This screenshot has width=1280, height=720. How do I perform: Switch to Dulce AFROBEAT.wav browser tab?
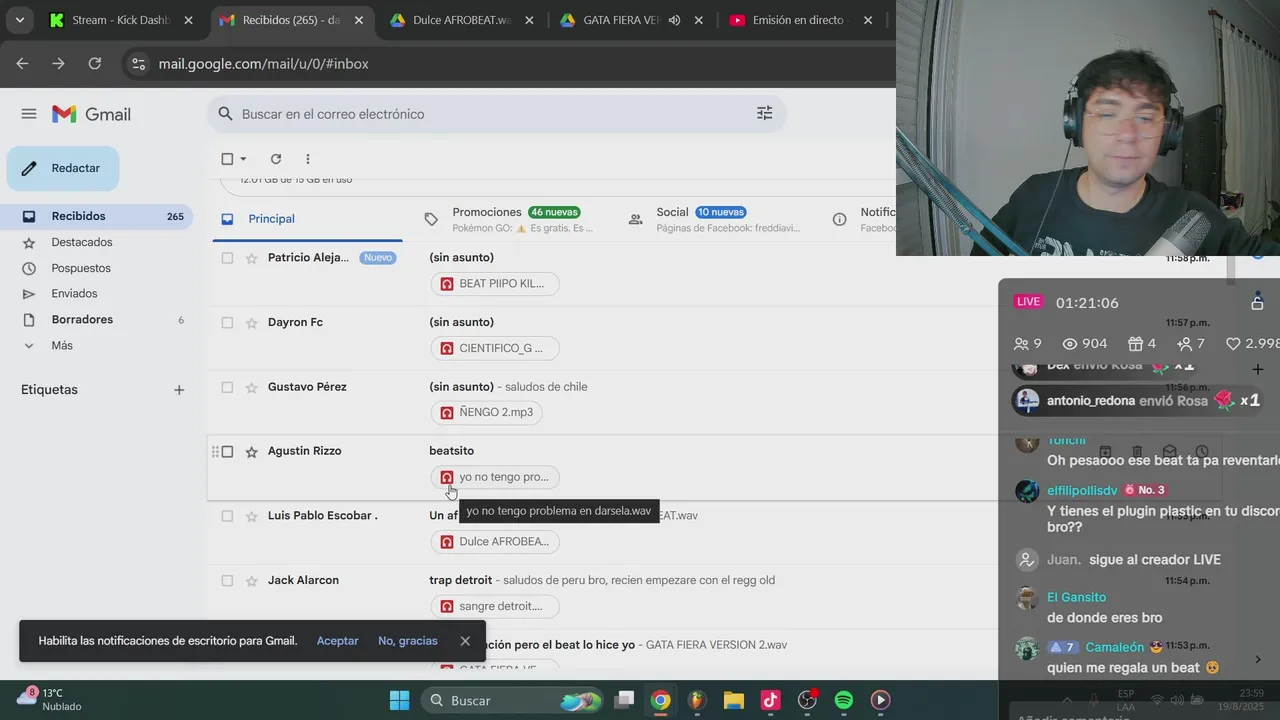pos(461,20)
